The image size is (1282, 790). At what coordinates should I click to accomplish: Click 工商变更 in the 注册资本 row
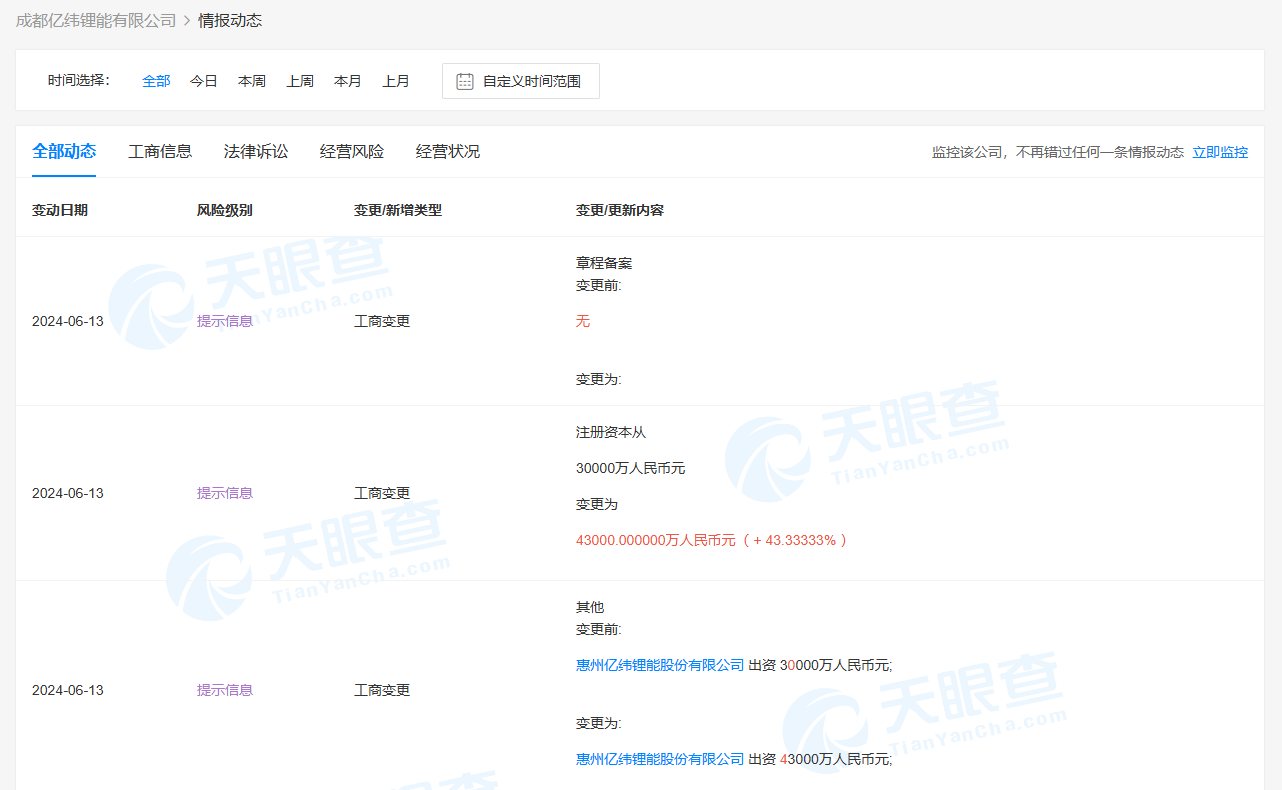point(382,493)
